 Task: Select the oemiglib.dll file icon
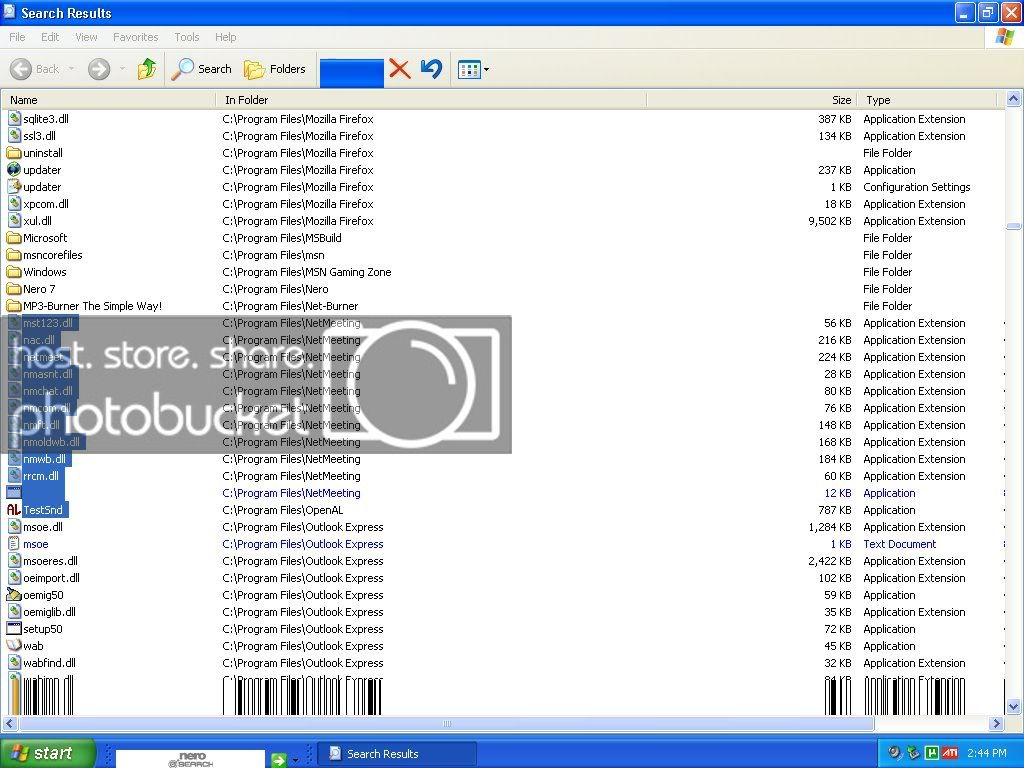14,611
